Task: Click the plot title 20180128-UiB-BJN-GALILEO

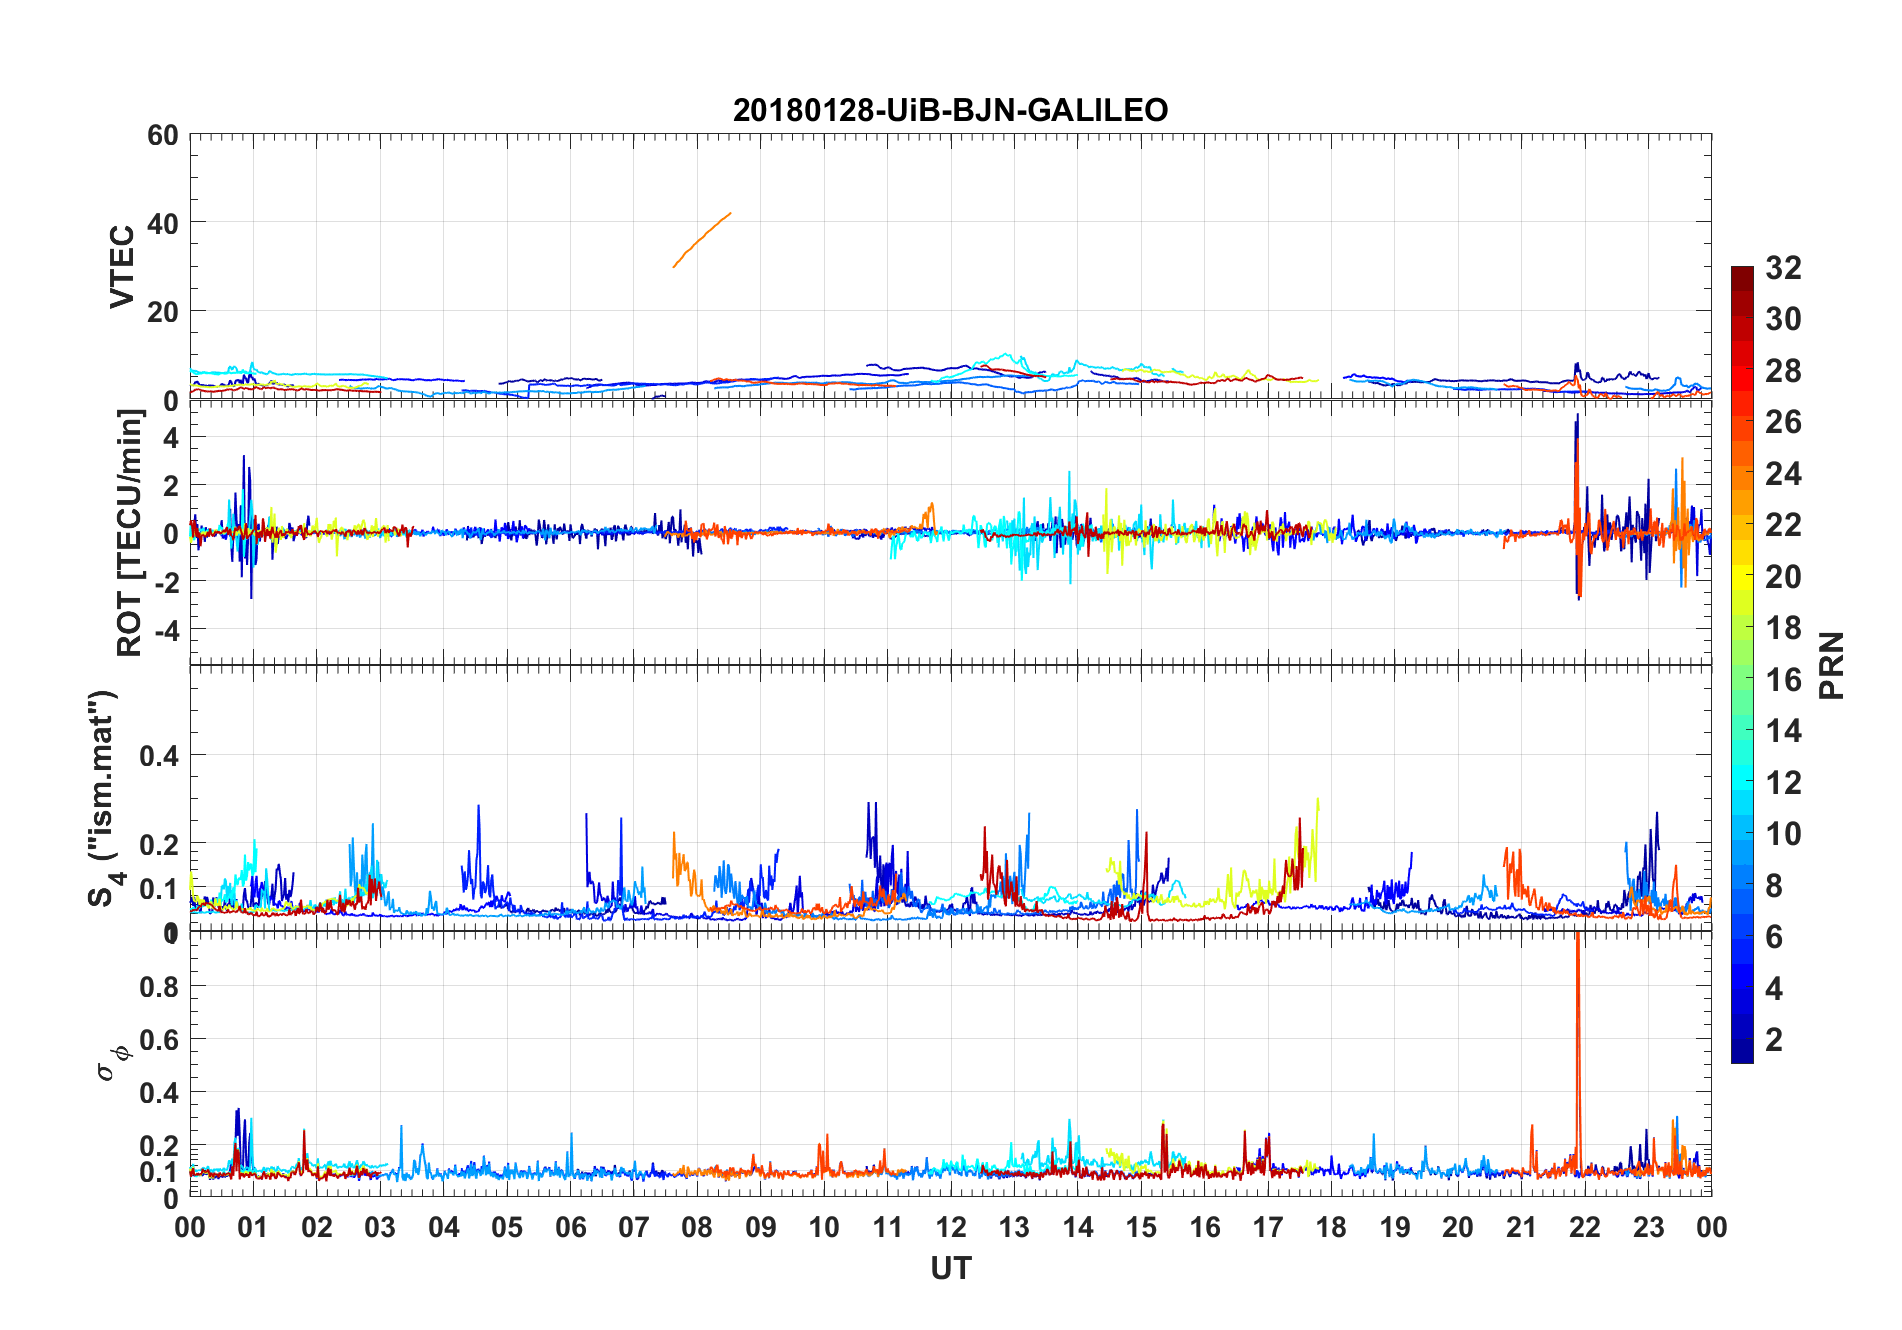Action: coord(950,110)
